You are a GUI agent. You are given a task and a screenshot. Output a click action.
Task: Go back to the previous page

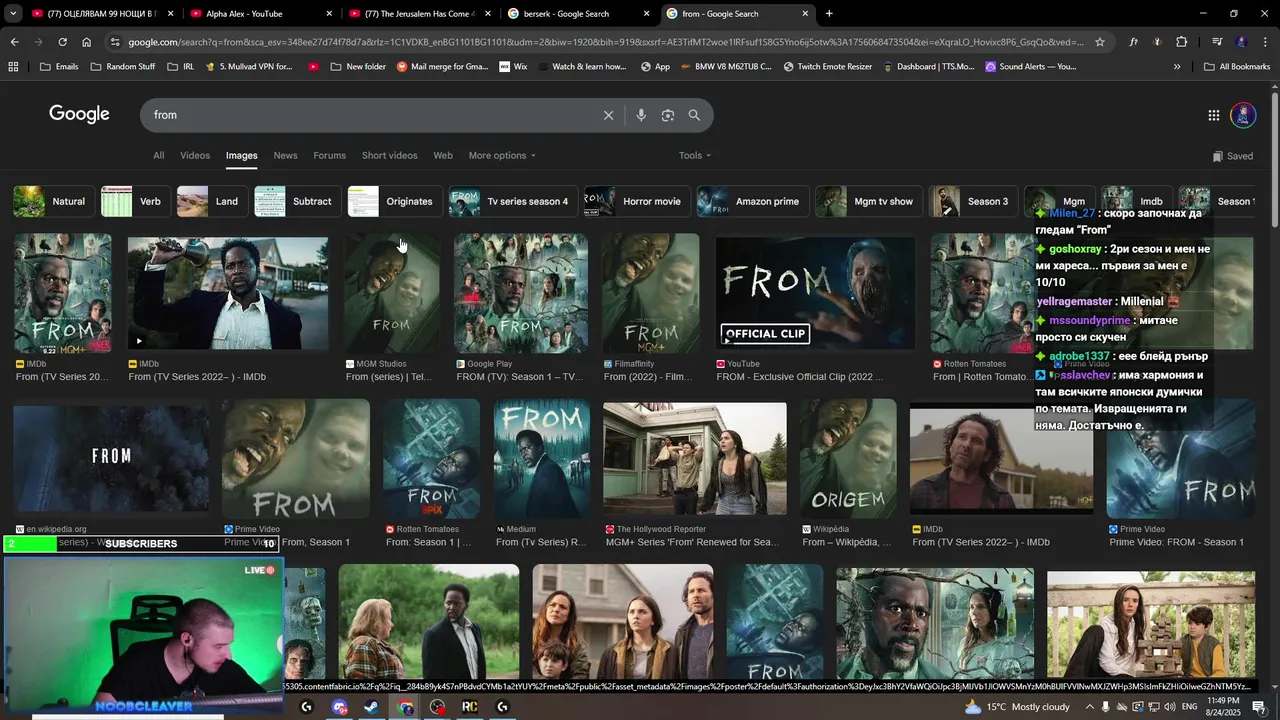[14, 42]
